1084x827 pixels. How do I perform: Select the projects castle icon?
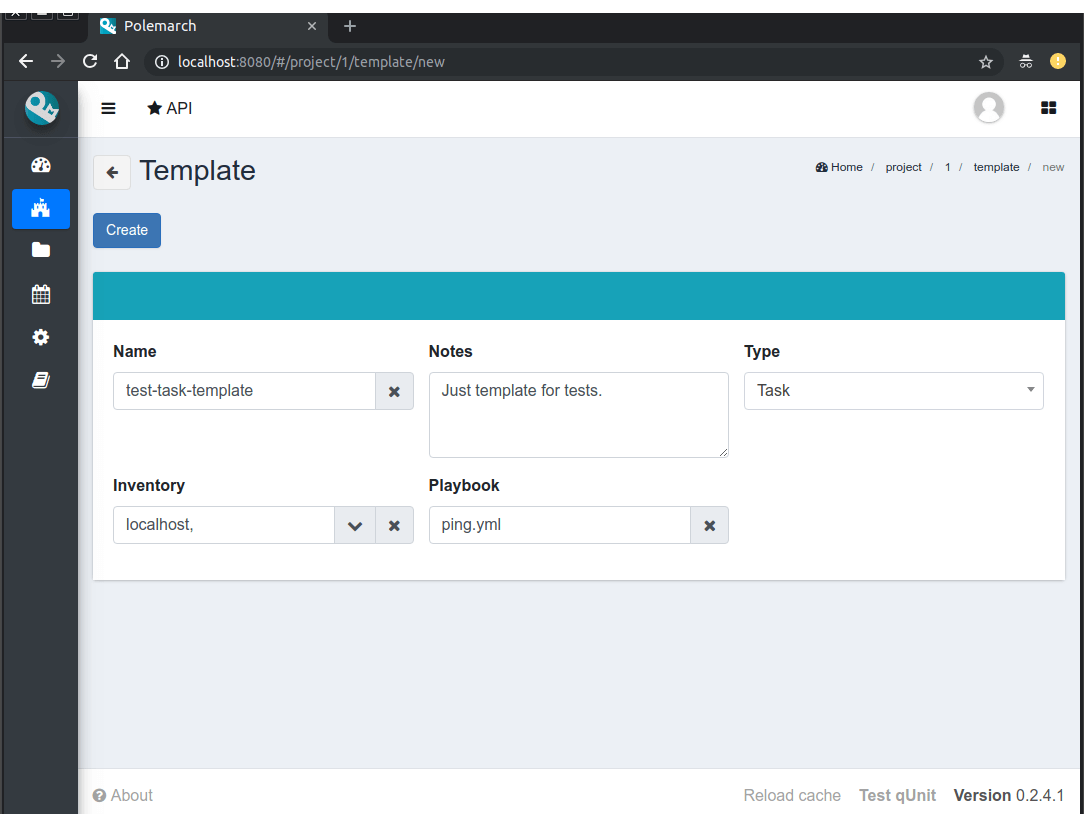click(x=41, y=208)
